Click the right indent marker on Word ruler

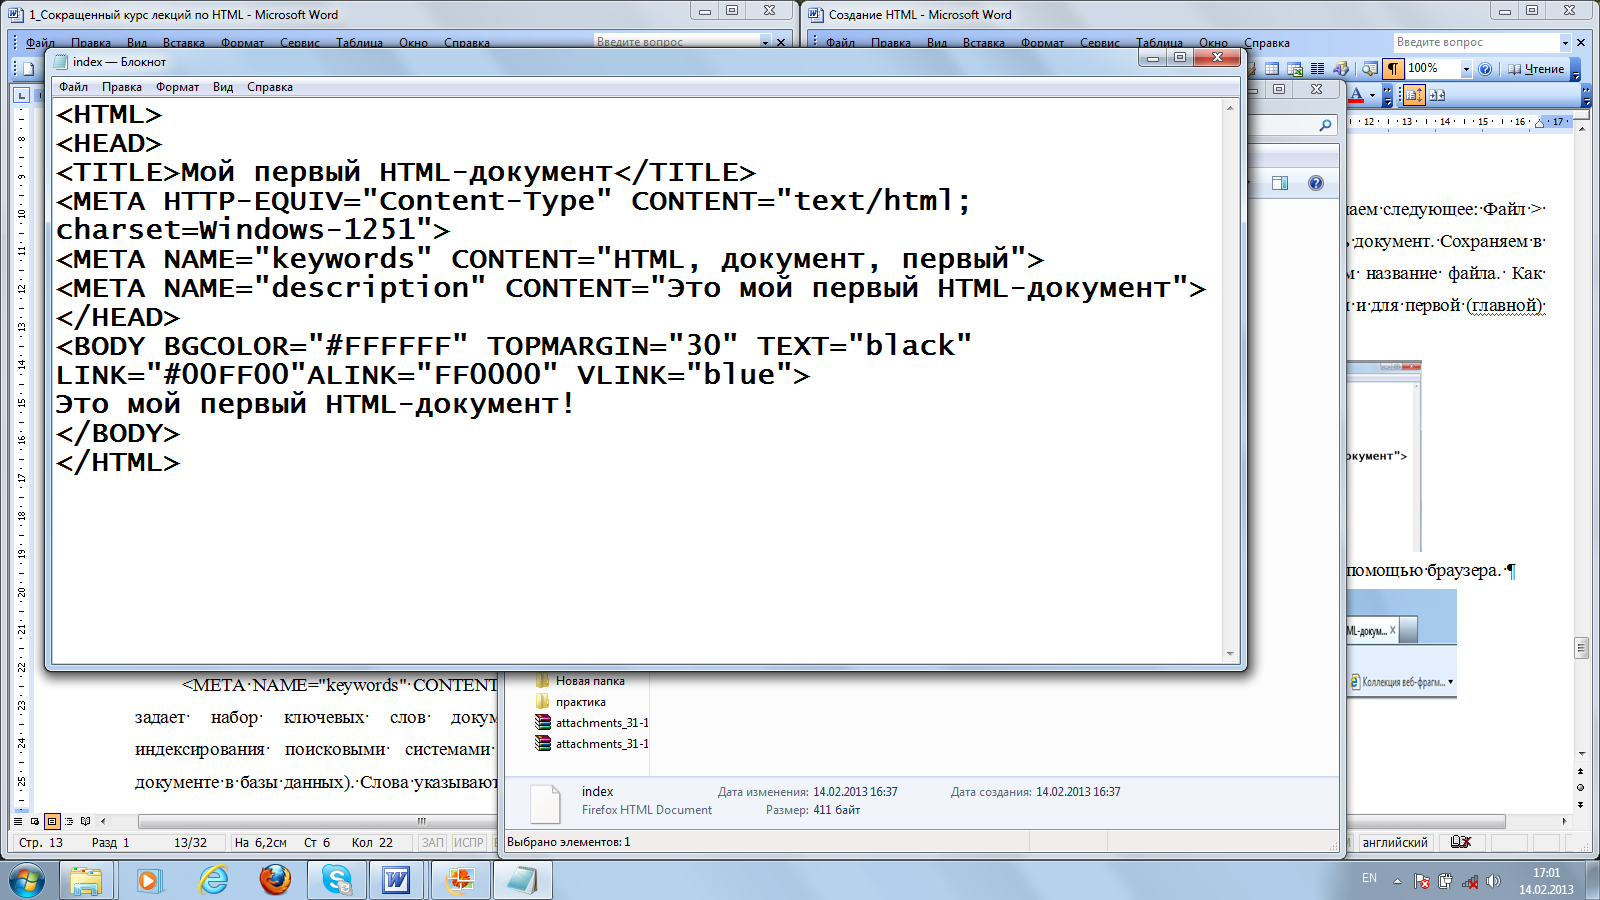(x=1541, y=122)
